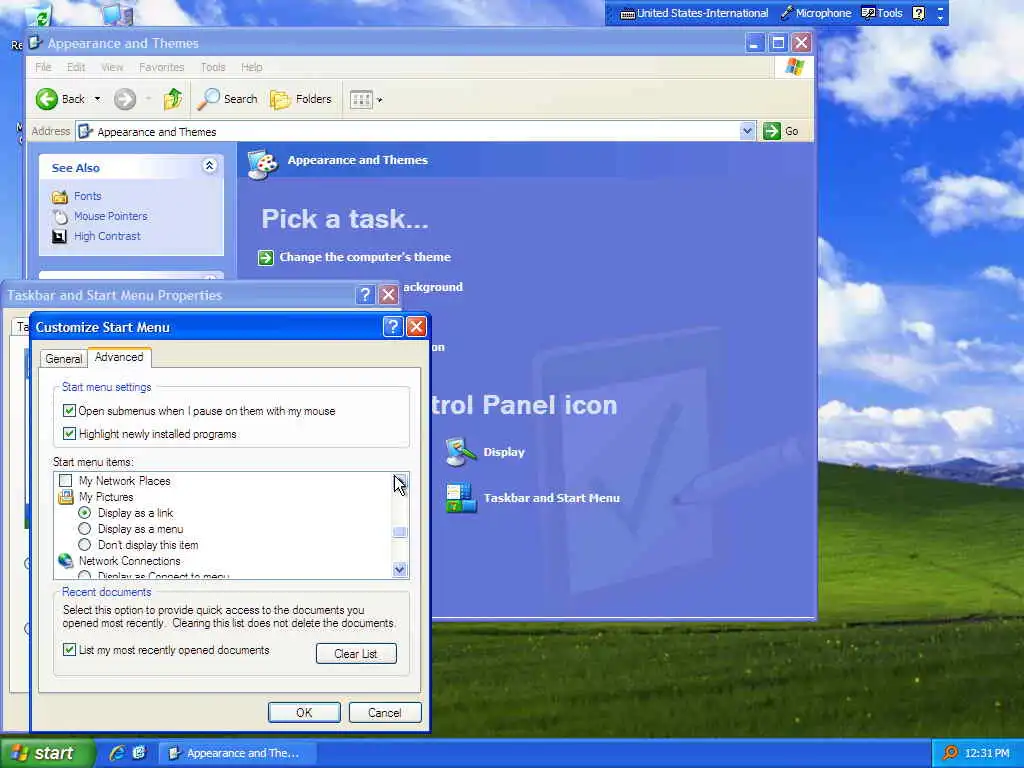Open the Help menu
Viewport: 1024px width, 768px height.
251,67
